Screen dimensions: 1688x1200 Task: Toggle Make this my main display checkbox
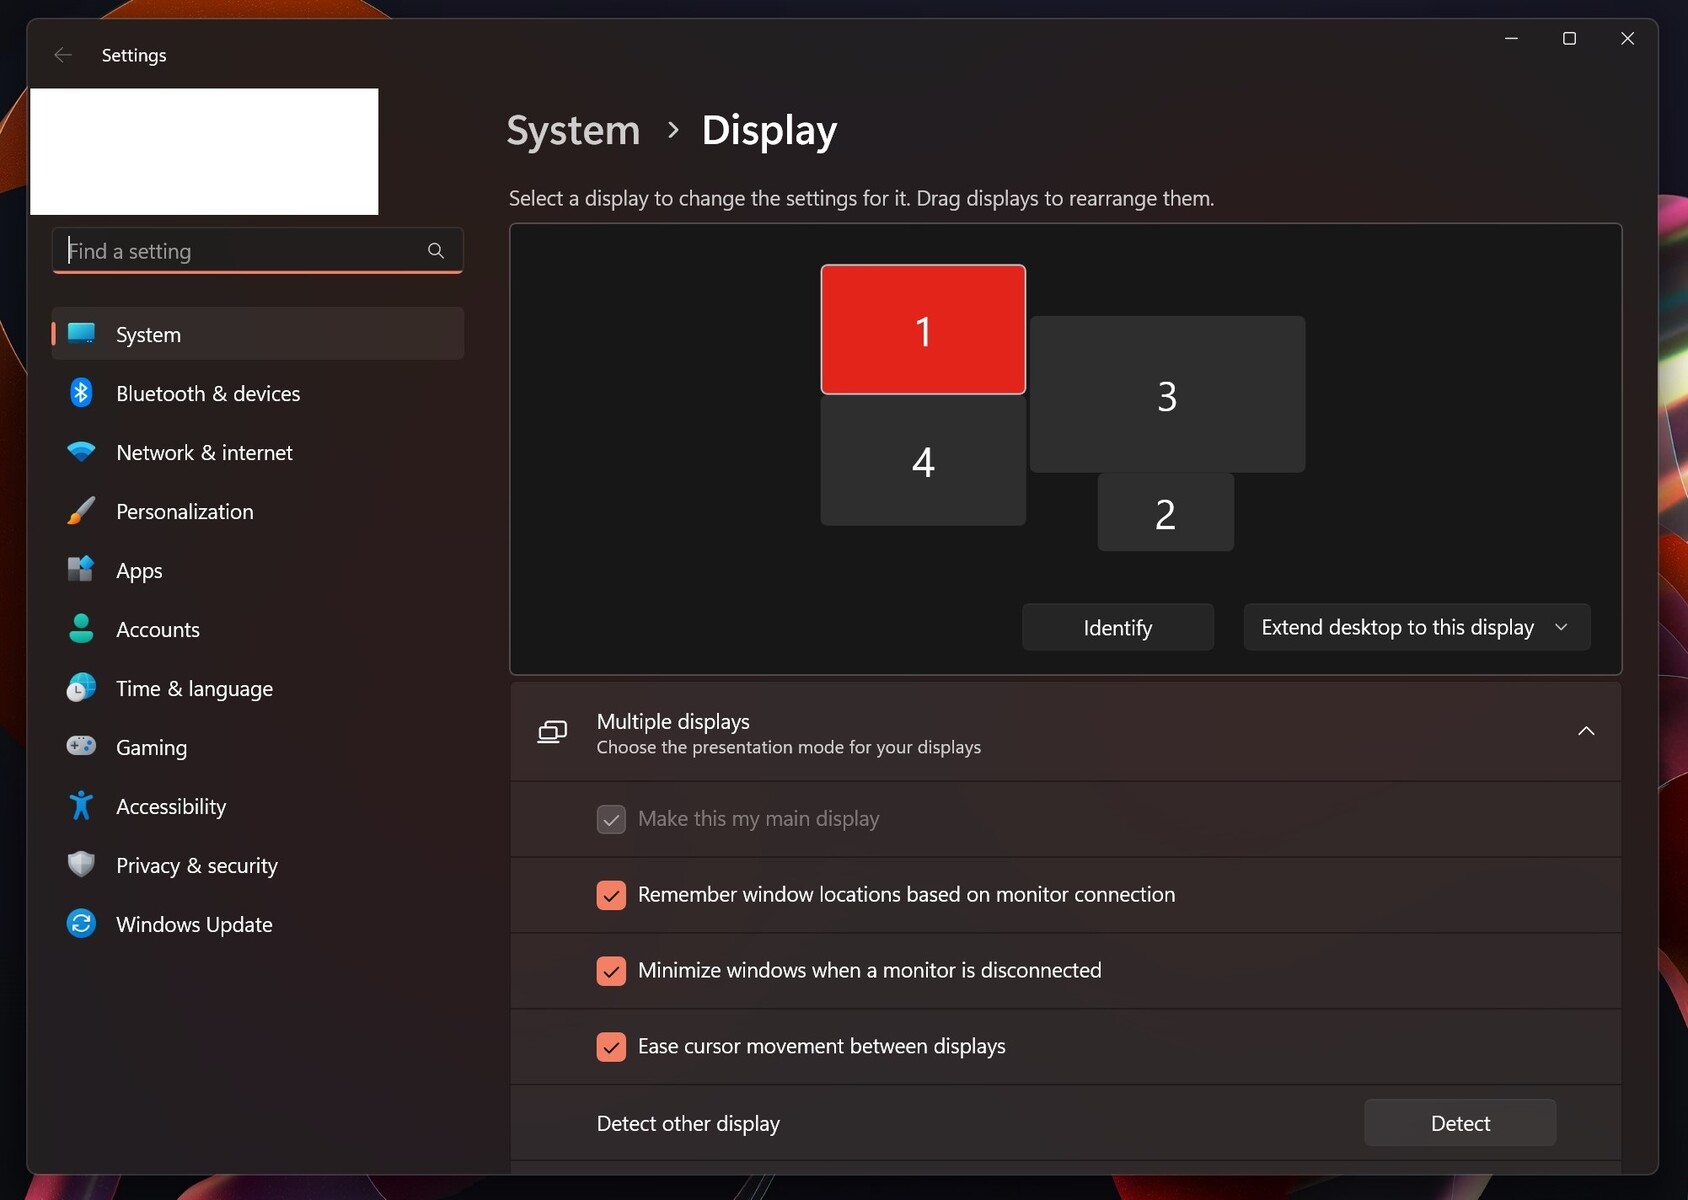[611, 819]
